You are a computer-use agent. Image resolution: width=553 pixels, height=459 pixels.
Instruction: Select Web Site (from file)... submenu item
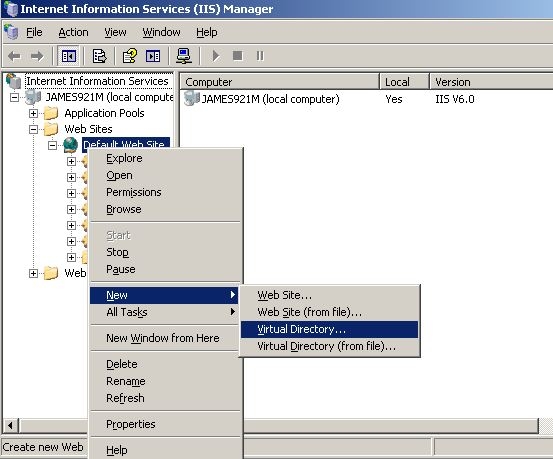(x=329, y=312)
